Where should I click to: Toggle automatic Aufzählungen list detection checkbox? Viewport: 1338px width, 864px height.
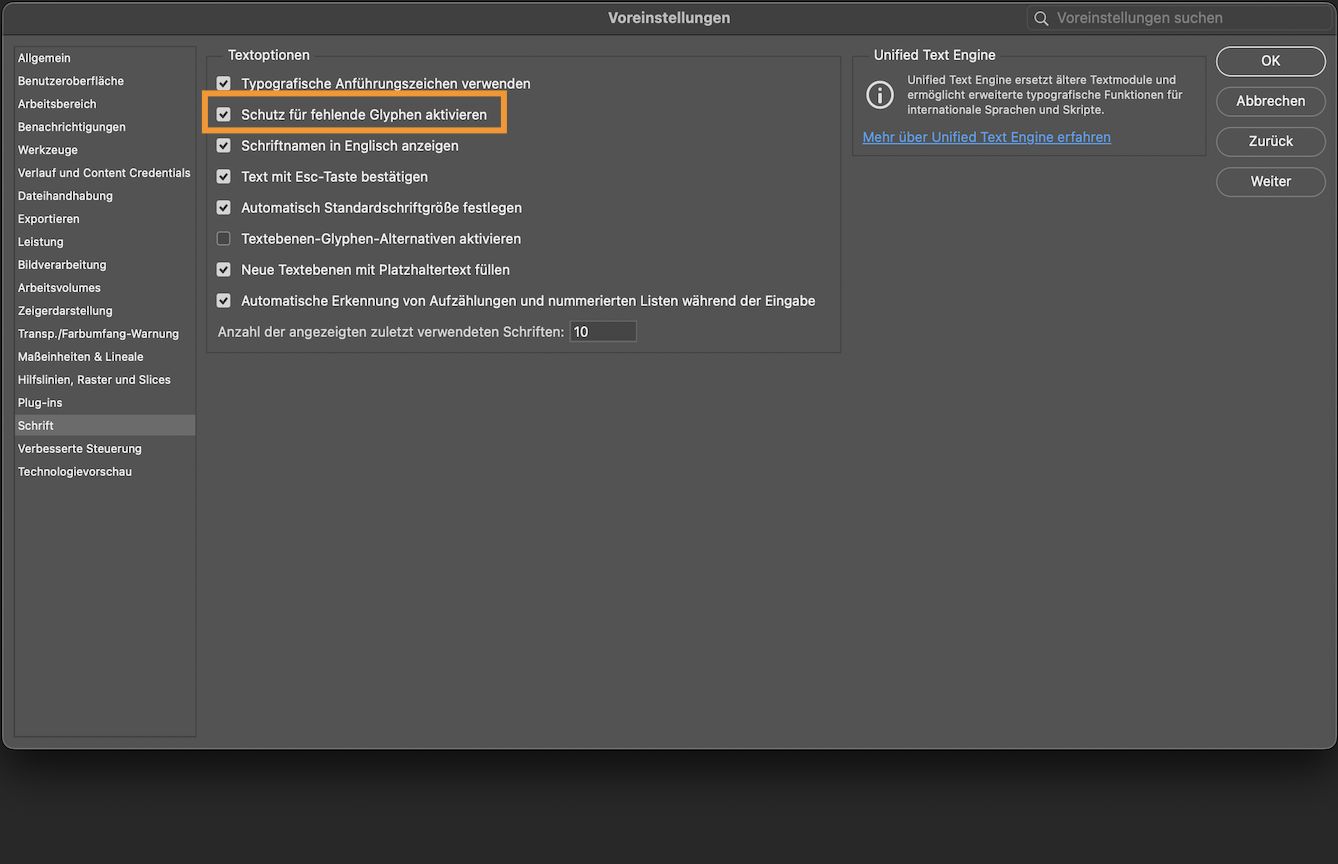(x=224, y=301)
